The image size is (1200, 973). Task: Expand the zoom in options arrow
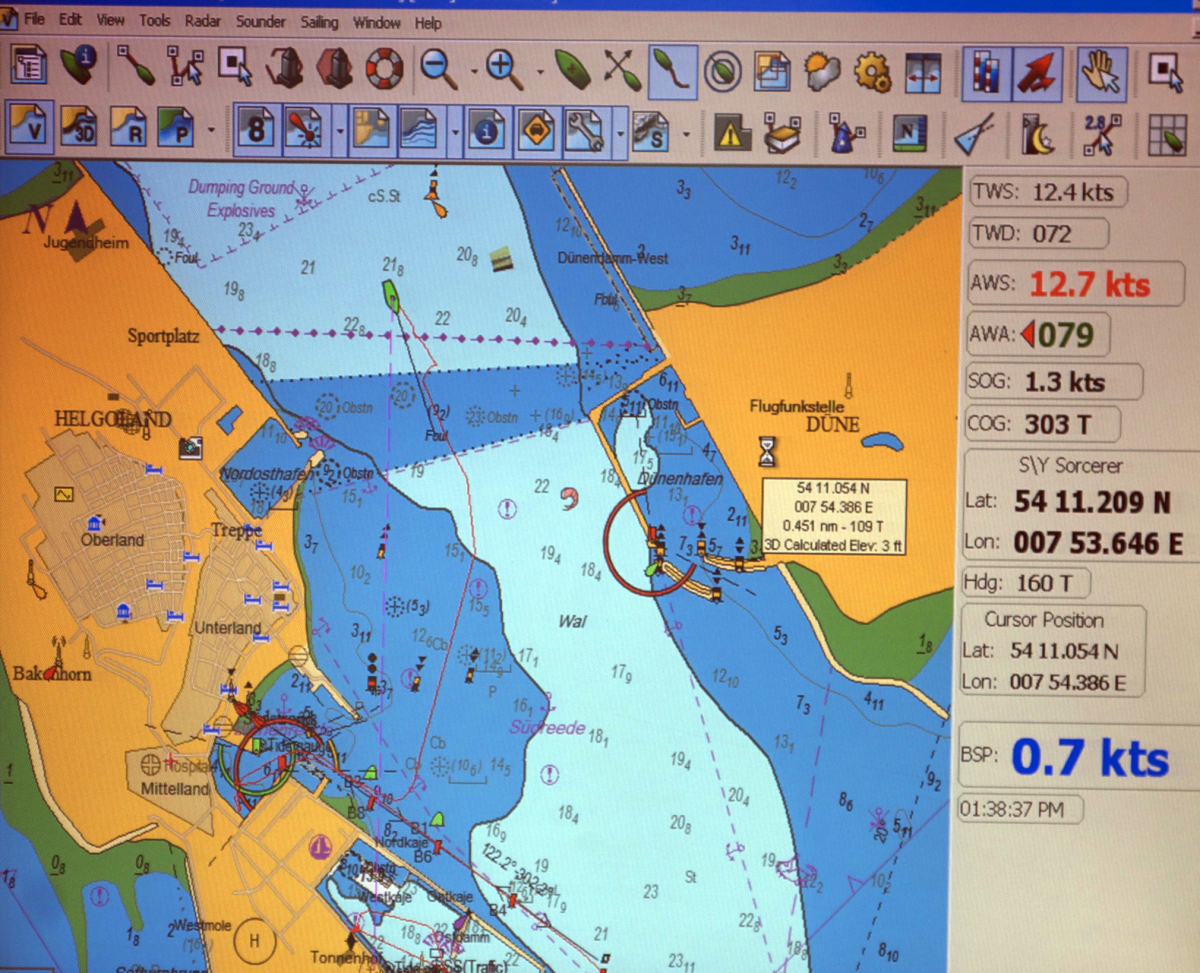[x=539, y=71]
